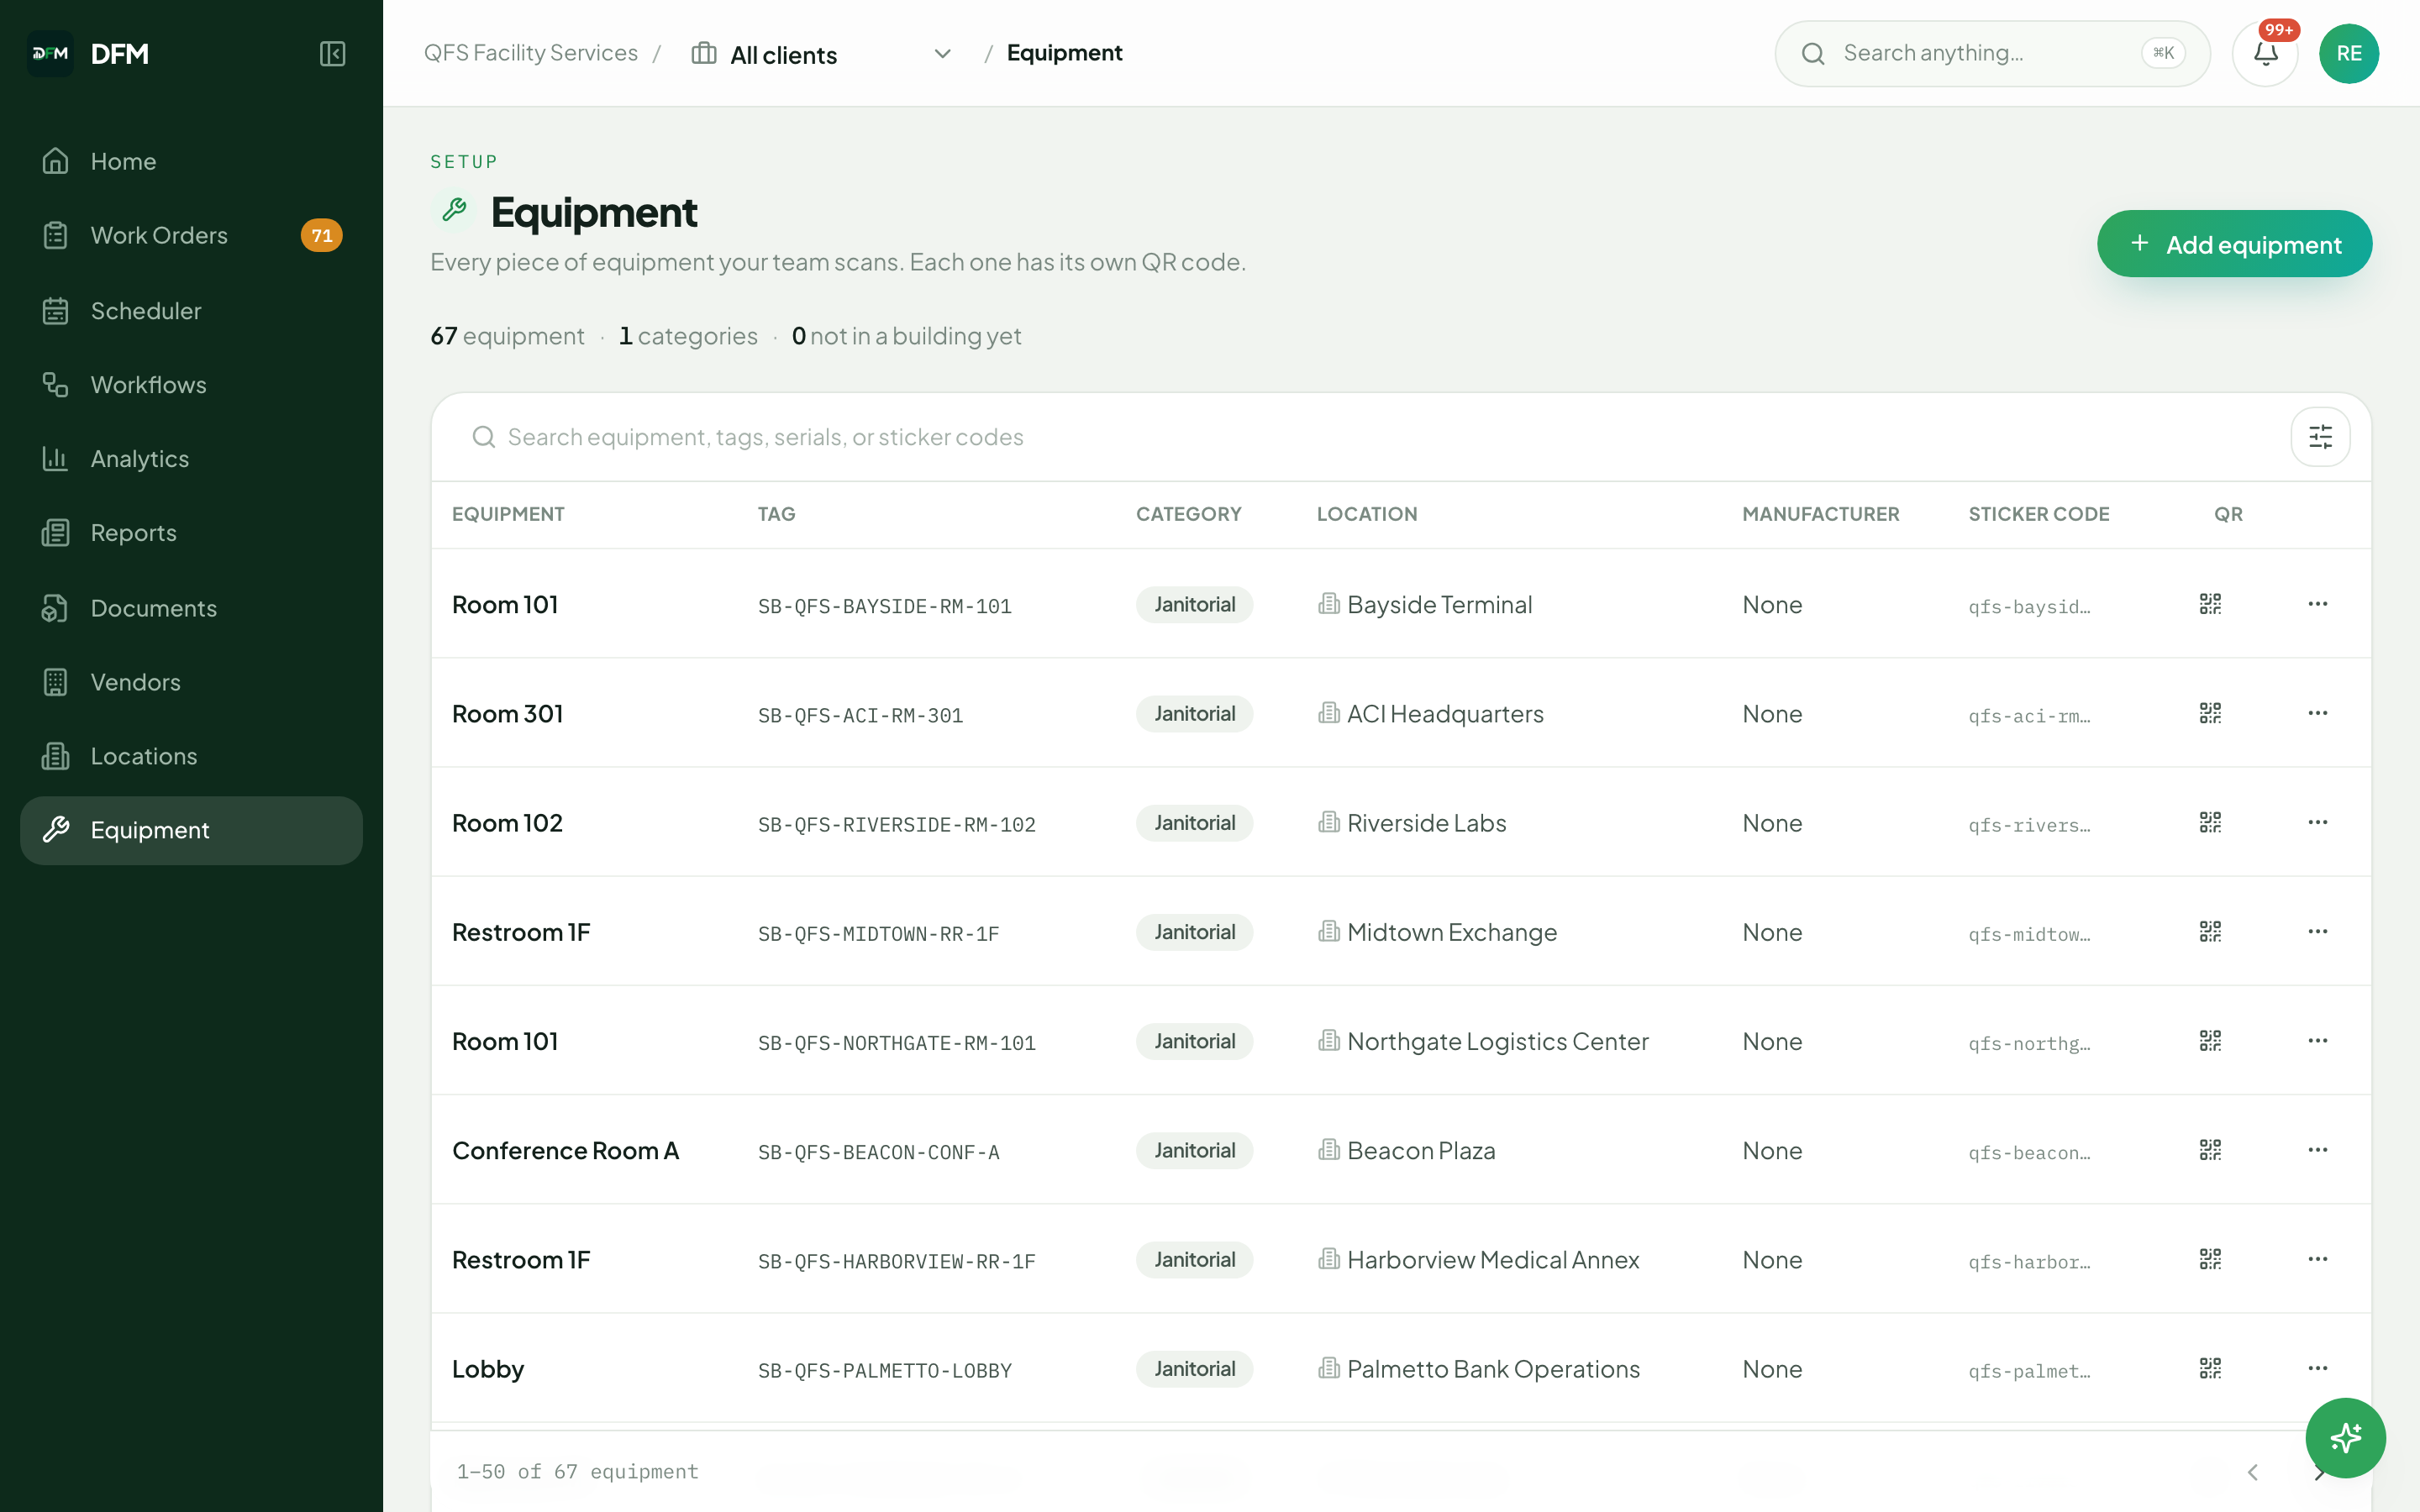2420x1512 pixels.
Task: Go to Vendors
Action: [x=191, y=682]
